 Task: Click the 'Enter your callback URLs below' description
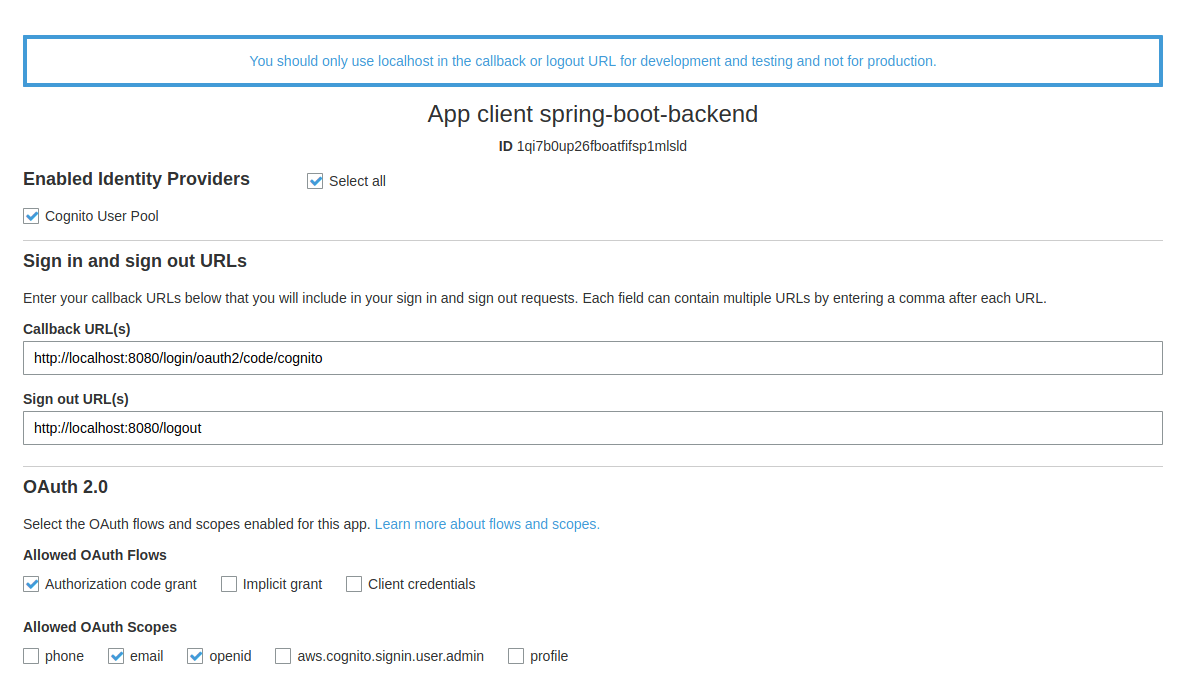point(534,299)
